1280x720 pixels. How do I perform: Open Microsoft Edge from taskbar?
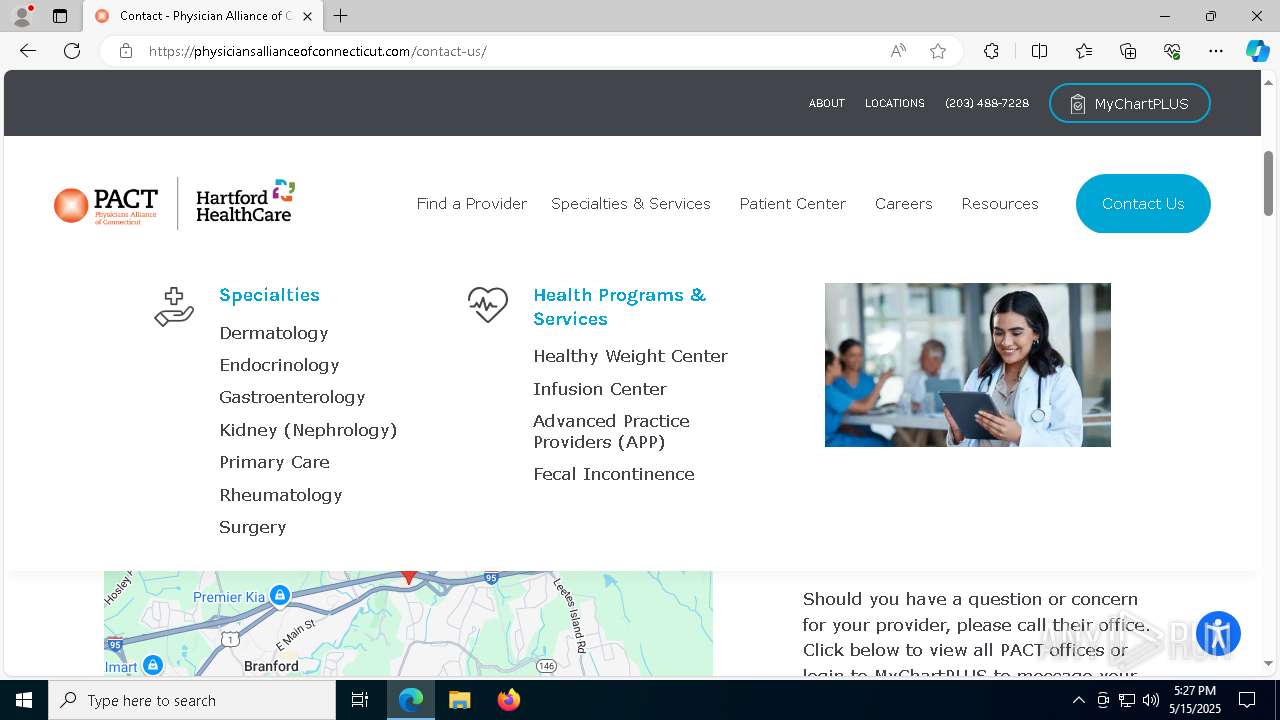pos(411,700)
